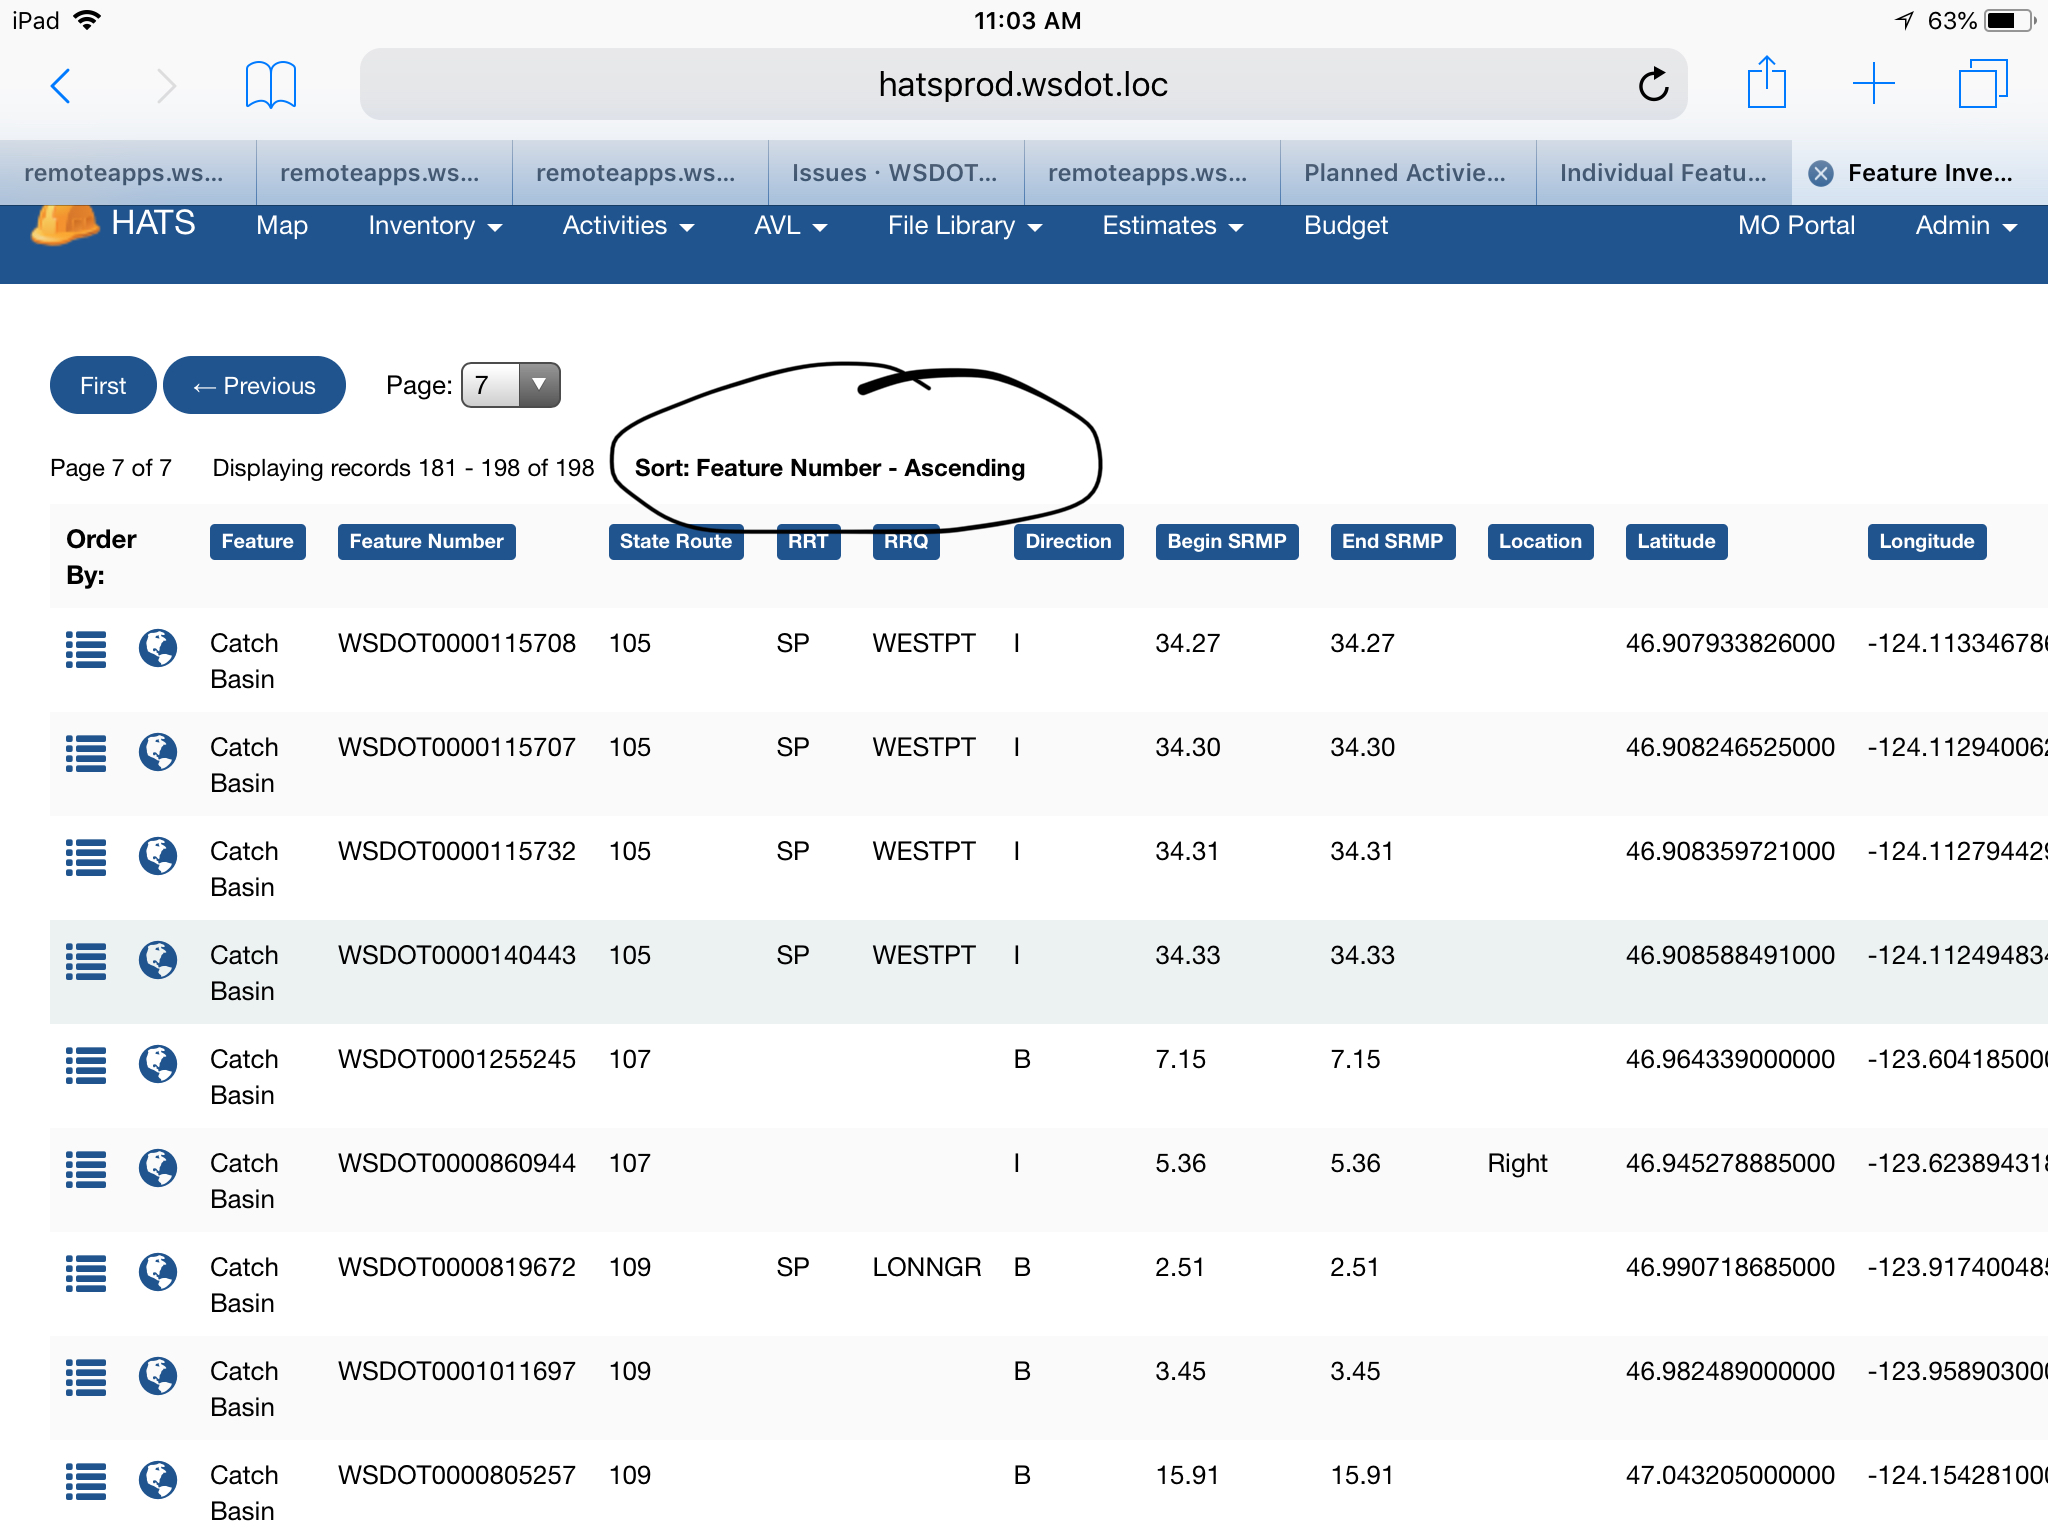Show all open tabs with tab switcher

[1983, 84]
